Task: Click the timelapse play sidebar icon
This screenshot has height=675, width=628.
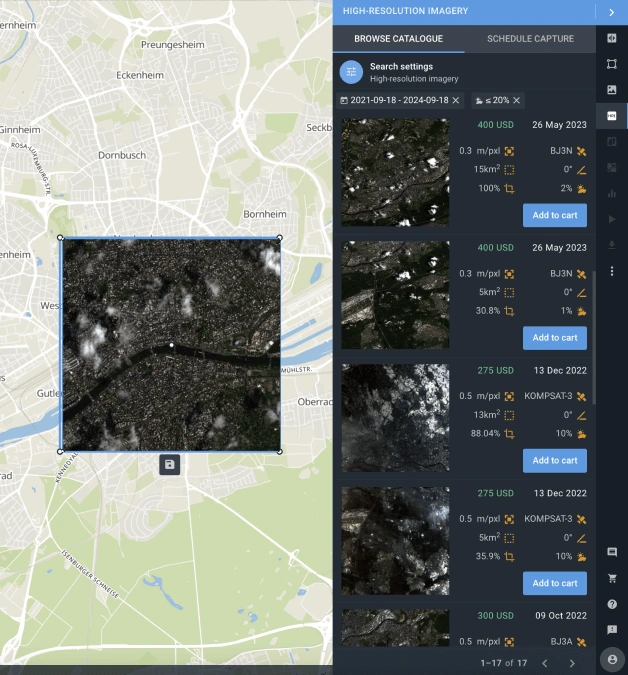Action: 612,220
